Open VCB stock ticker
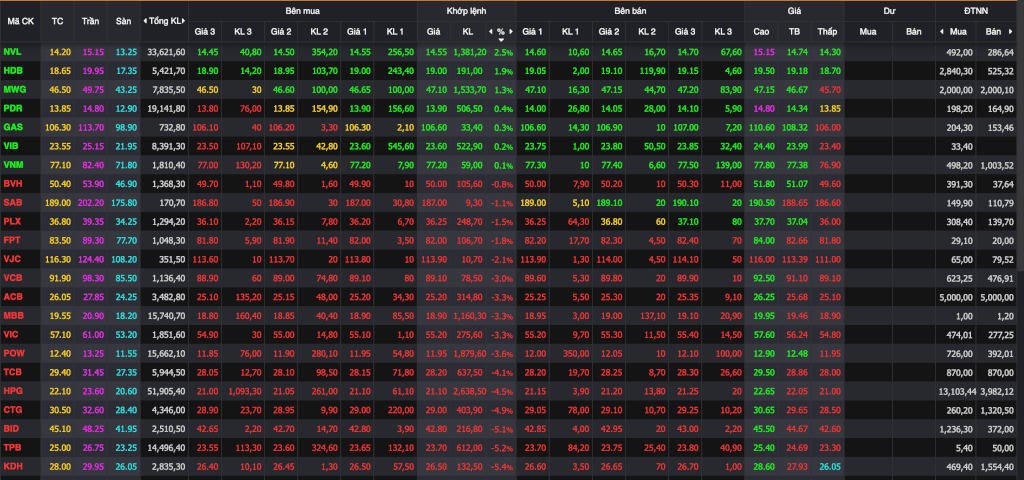 click(x=13, y=278)
